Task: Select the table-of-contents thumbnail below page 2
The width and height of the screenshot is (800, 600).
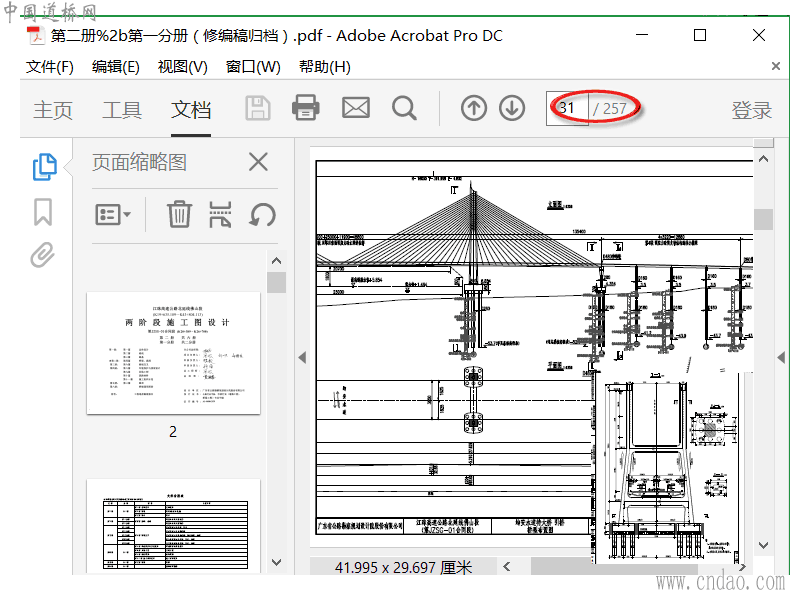Action: tap(173, 526)
